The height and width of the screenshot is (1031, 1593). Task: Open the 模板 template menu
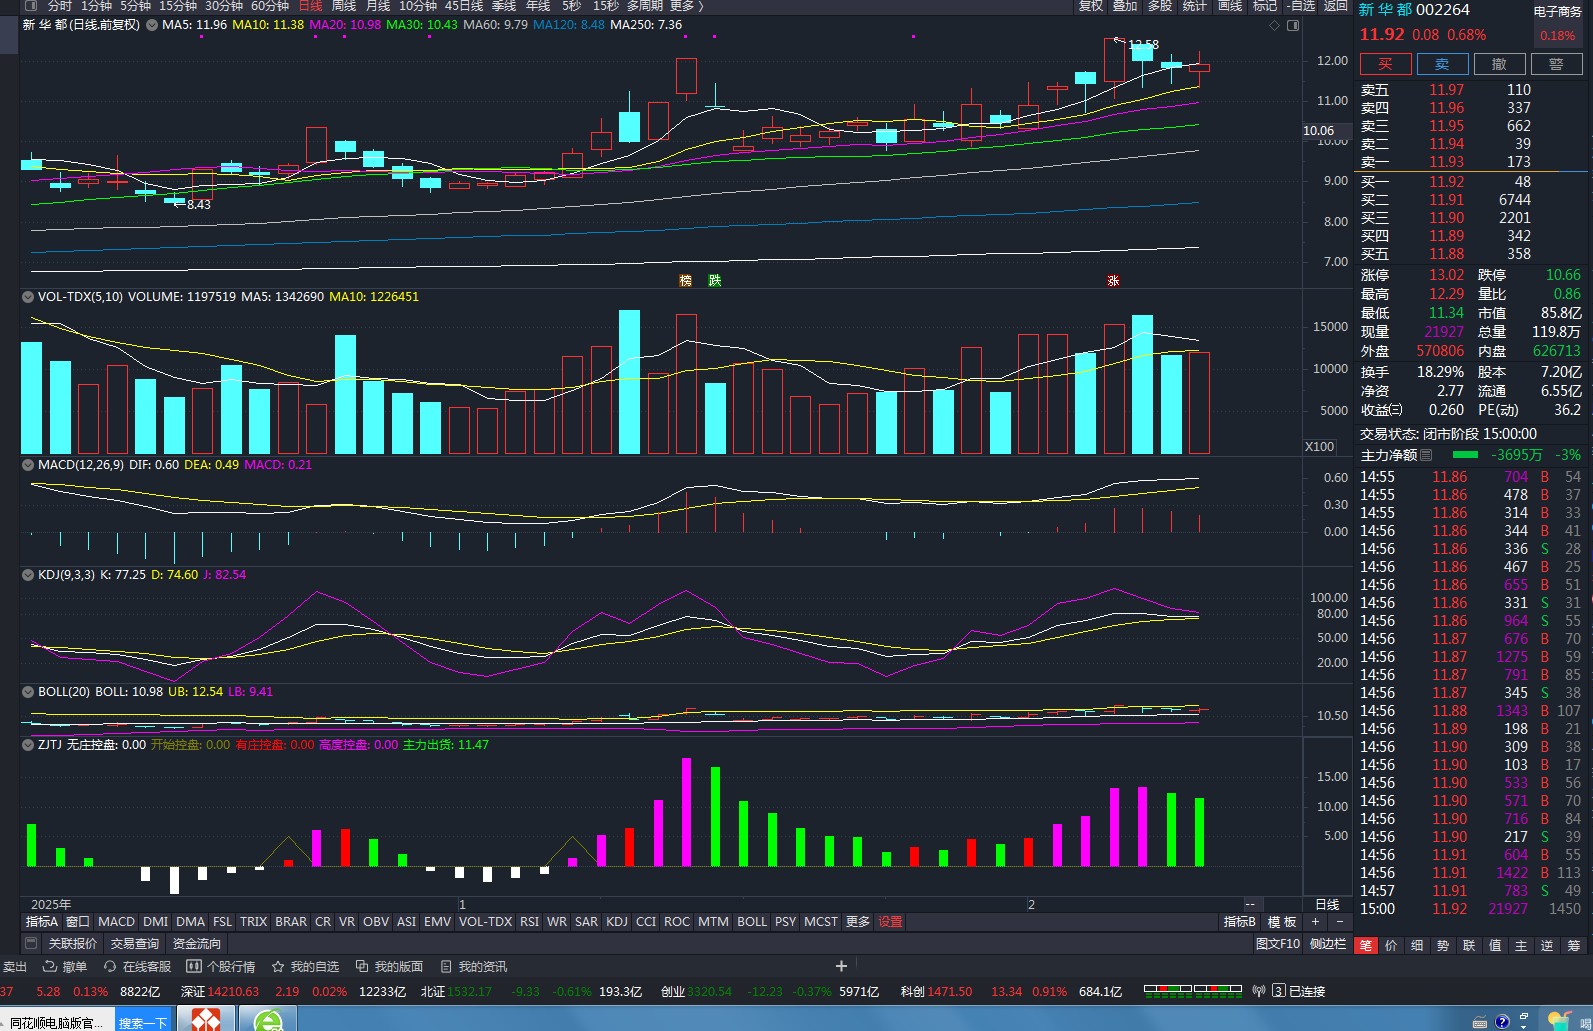pos(1282,922)
